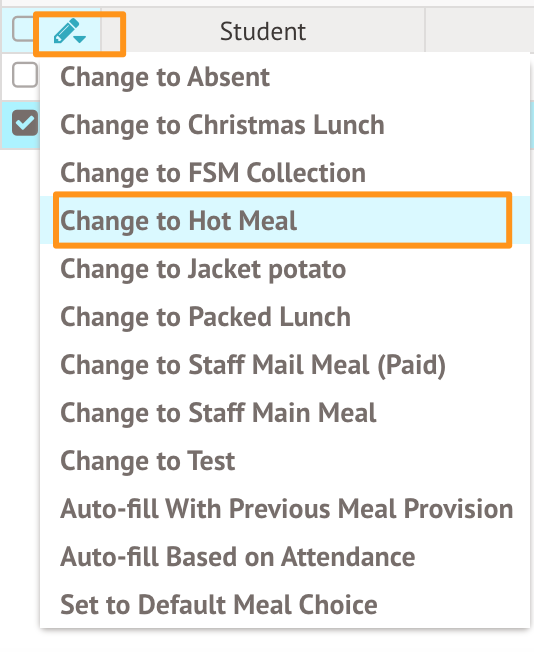Open the pencil bulk edit dropdown
The height and width of the screenshot is (652, 534).
69,31
